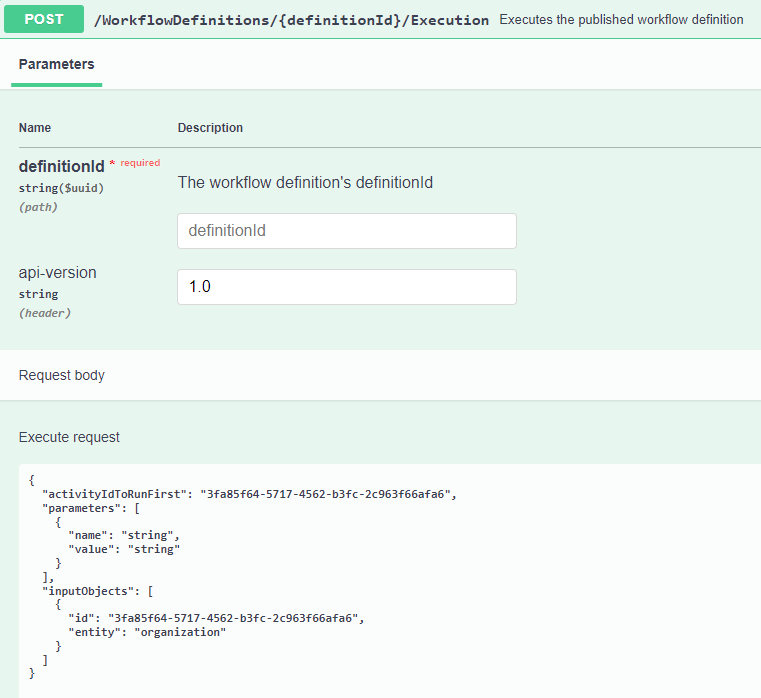The width and height of the screenshot is (761, 698).
Task: Click the JSON execute request body area
Action: coord(390,581)
